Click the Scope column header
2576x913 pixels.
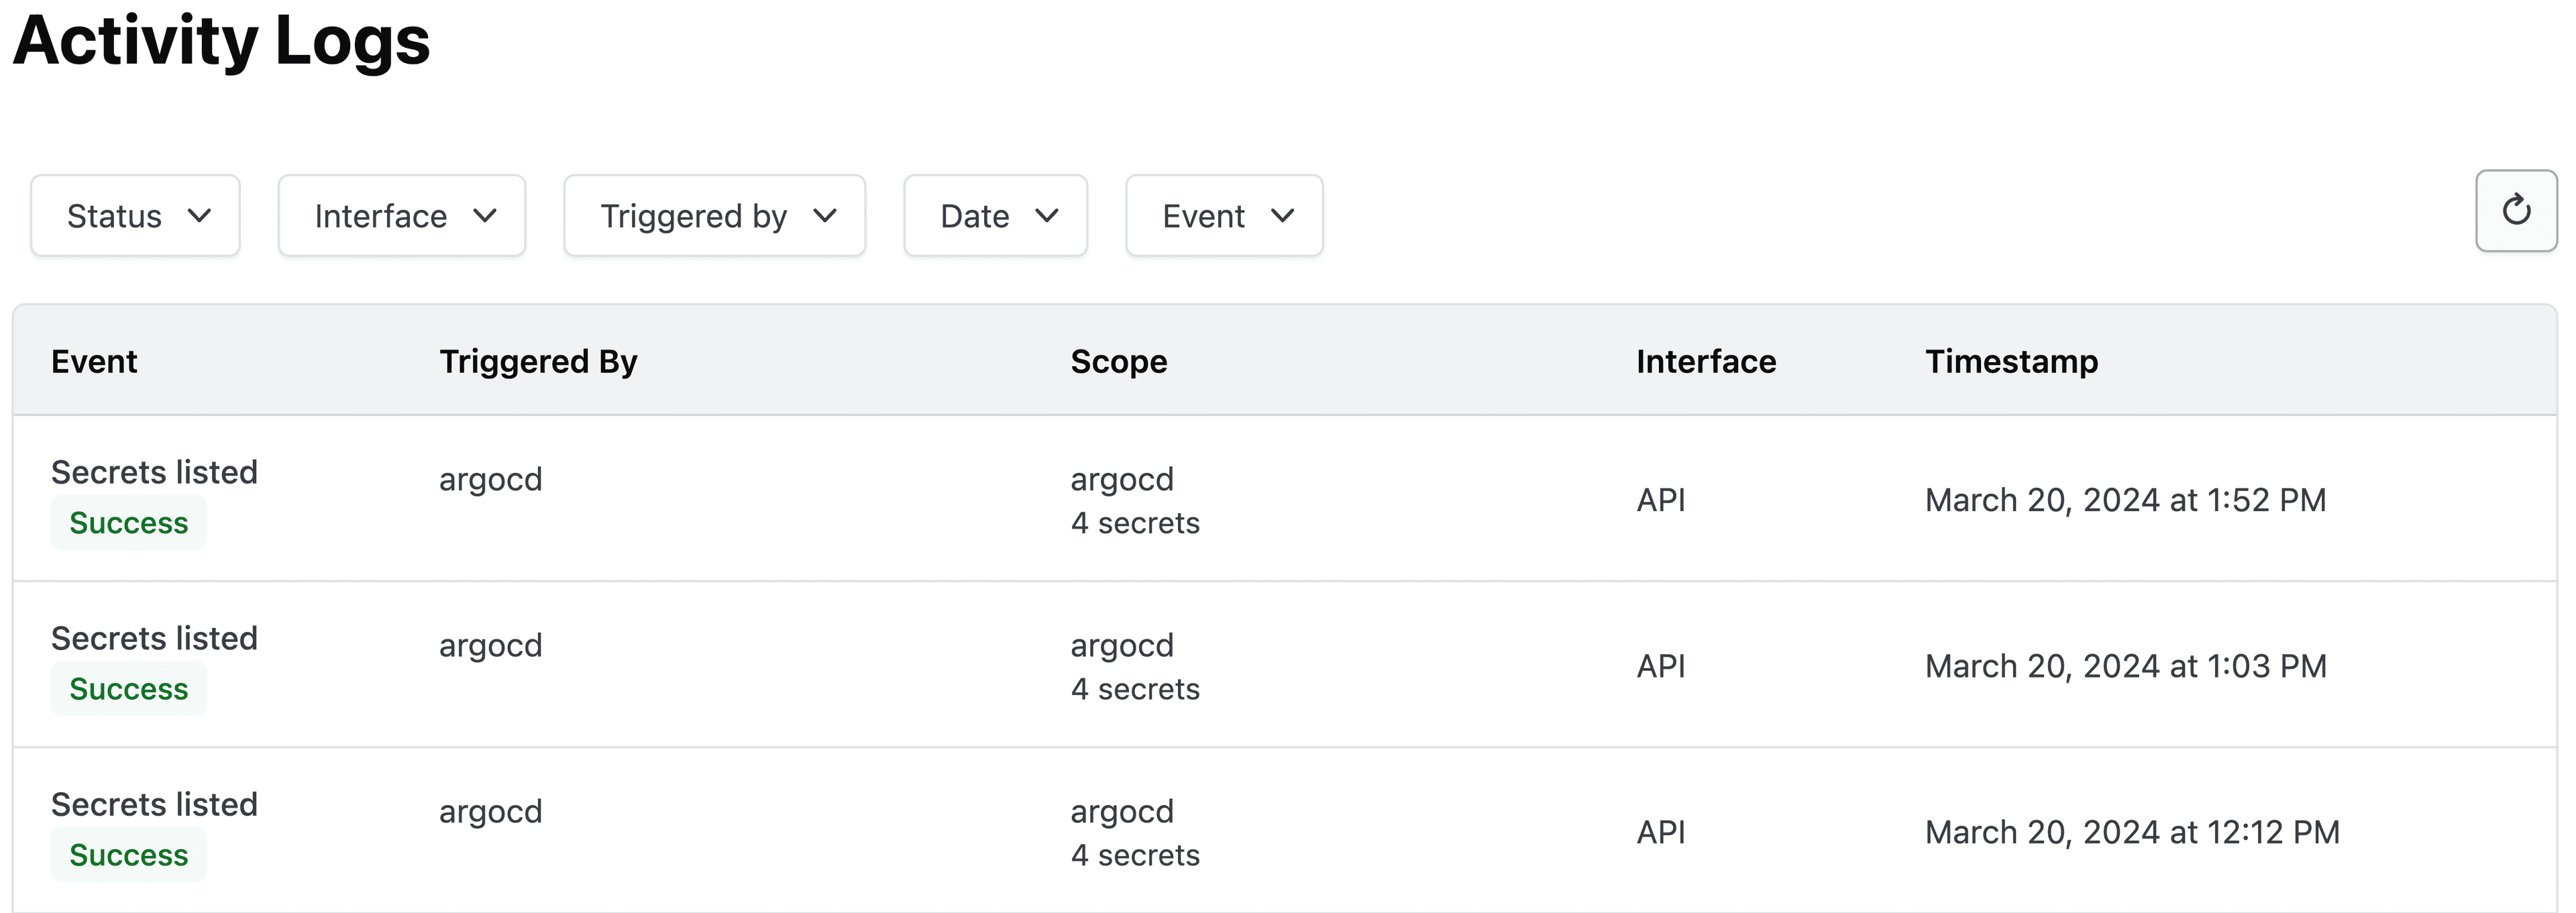[1118, 361]
